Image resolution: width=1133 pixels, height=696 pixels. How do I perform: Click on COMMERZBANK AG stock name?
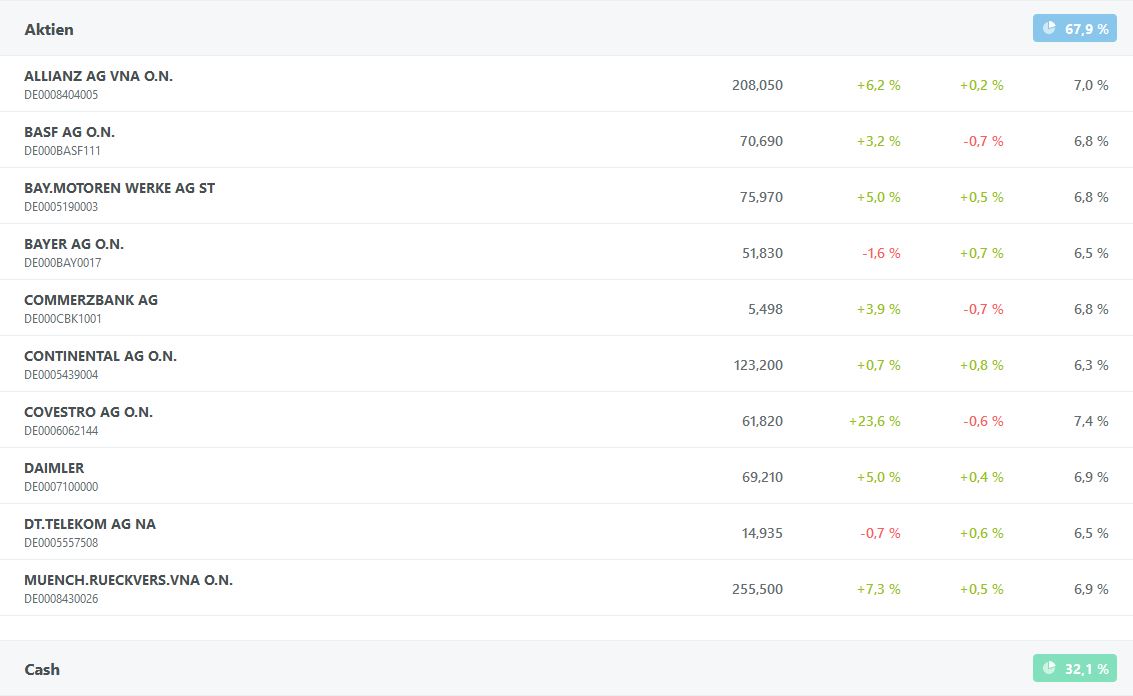coord(91,300)
